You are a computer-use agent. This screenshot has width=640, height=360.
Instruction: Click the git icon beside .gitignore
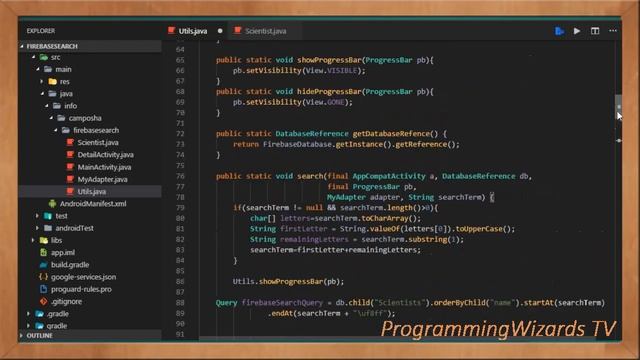pyautogui.click(x=43, y=302)
